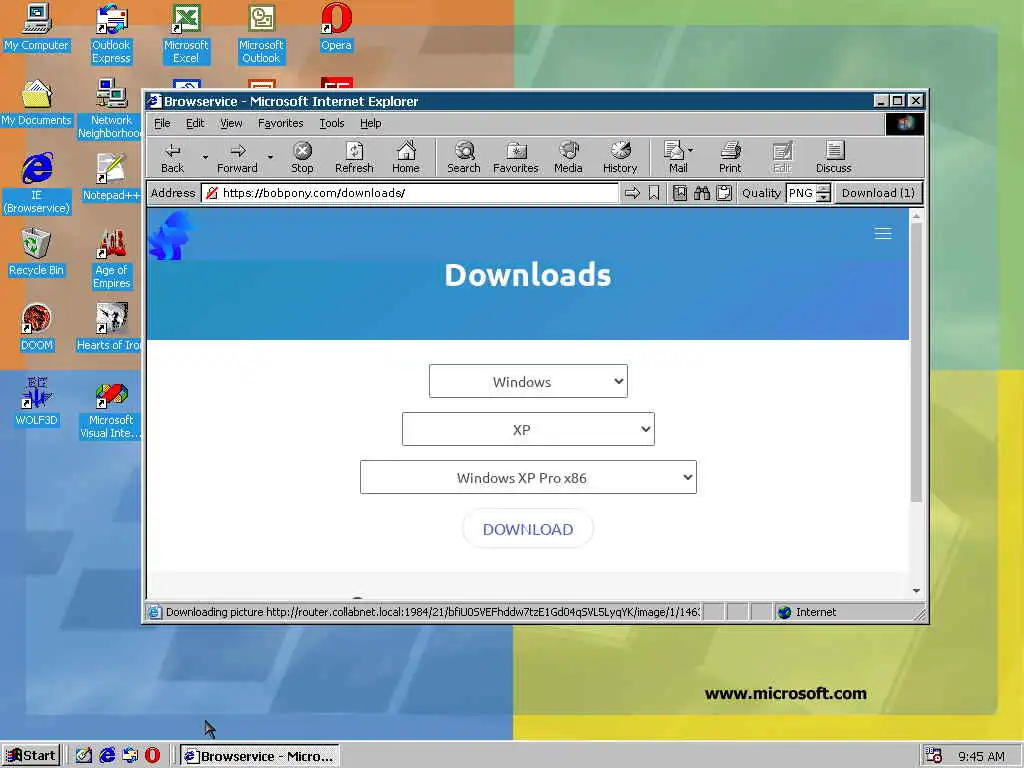
Task: Select the My Computer desktop icon
Action: [37, 27]
